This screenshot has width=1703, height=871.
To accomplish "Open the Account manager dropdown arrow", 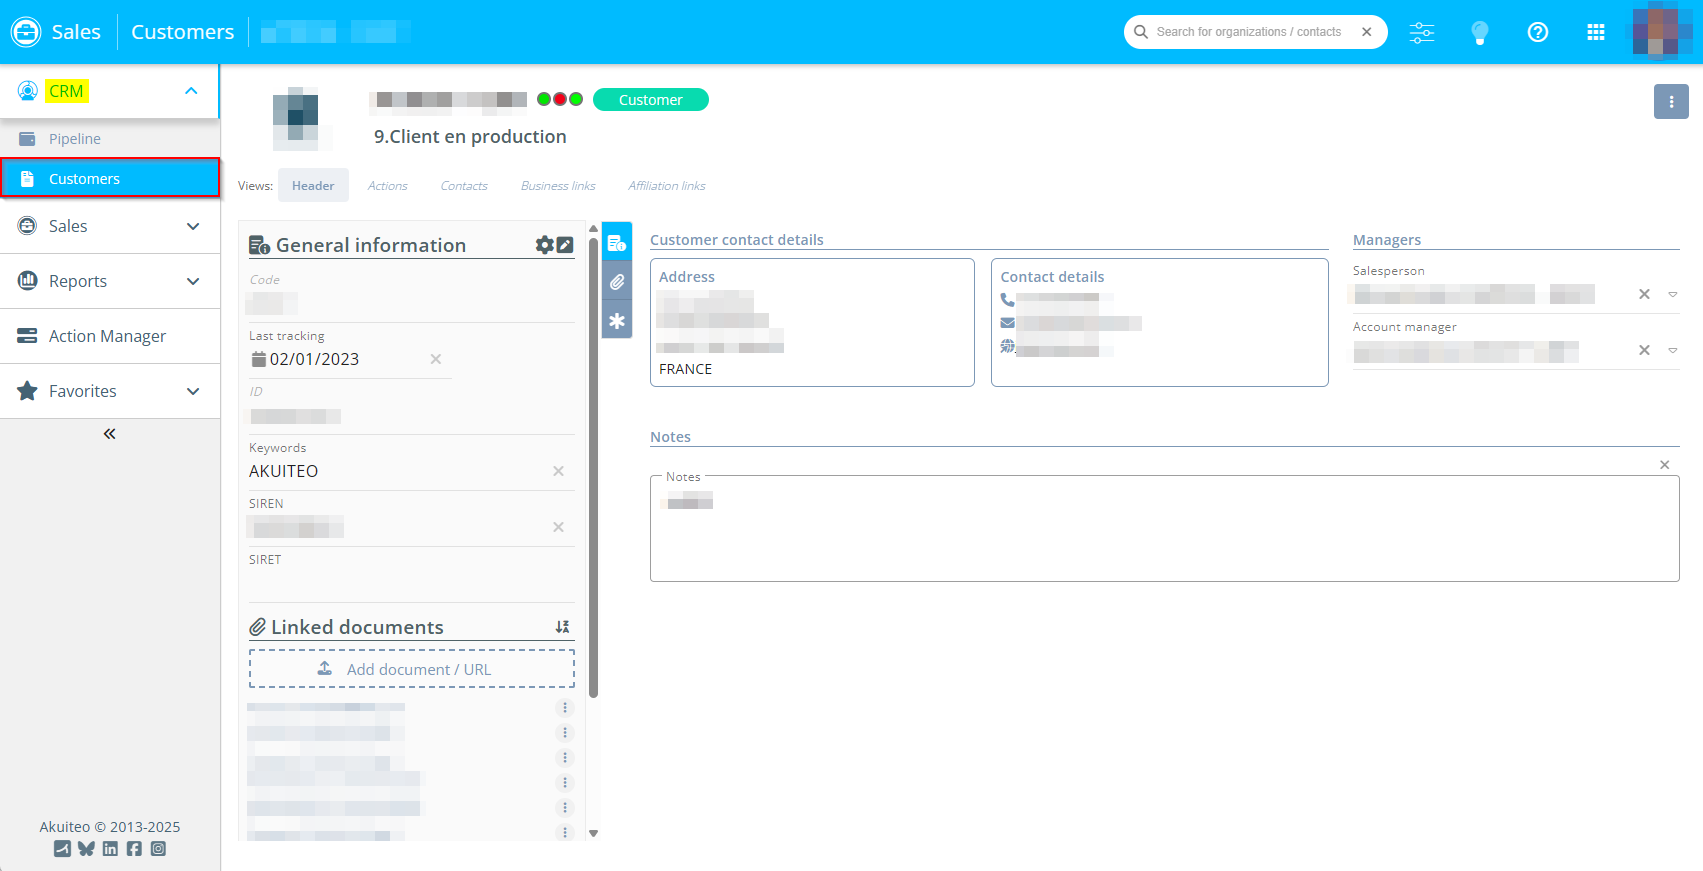I will pos(1672,351).
